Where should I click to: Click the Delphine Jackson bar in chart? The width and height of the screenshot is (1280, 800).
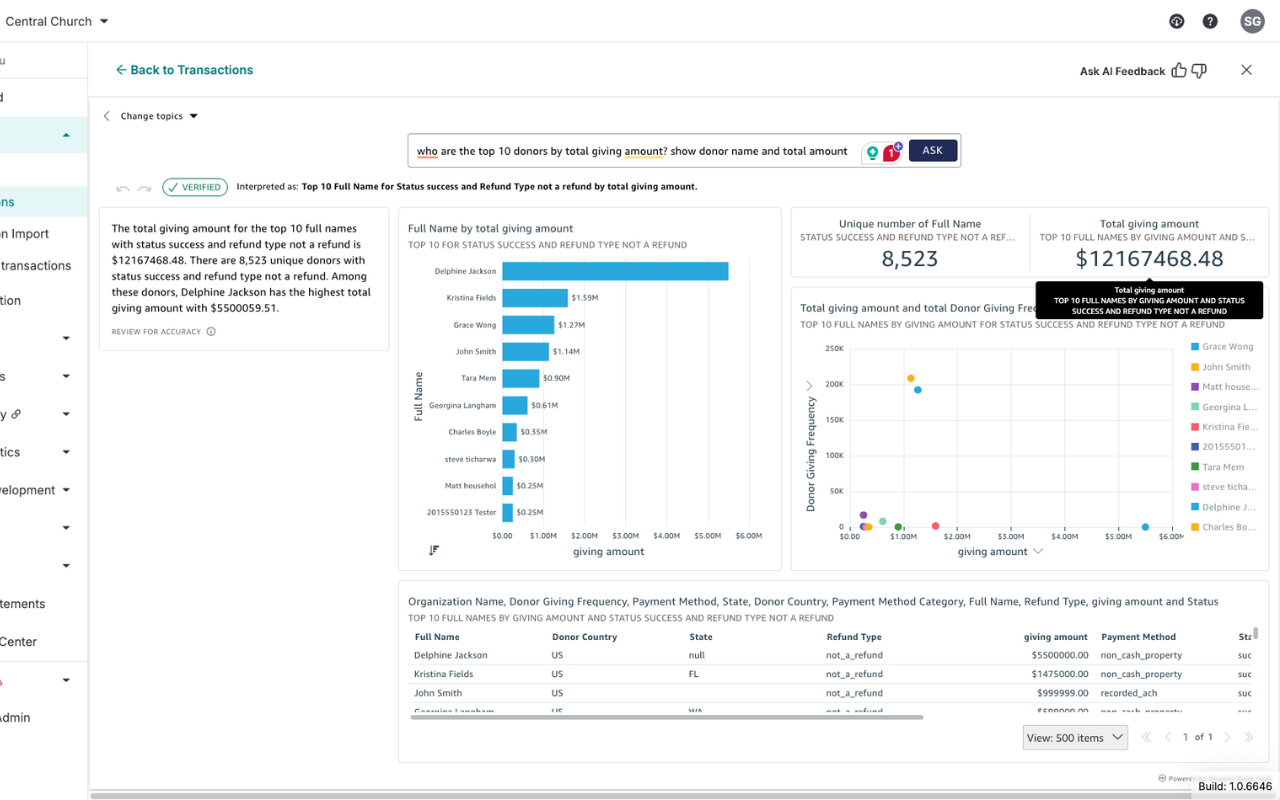pos(615,271)
